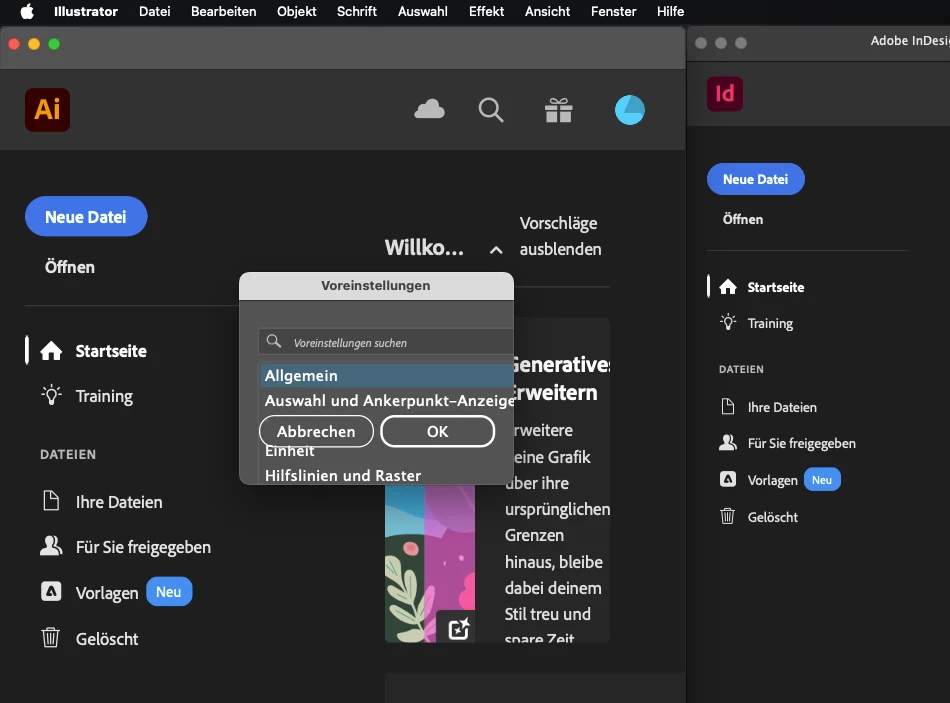Click Öffnen in Illustrator sidebar

[70, 267]
